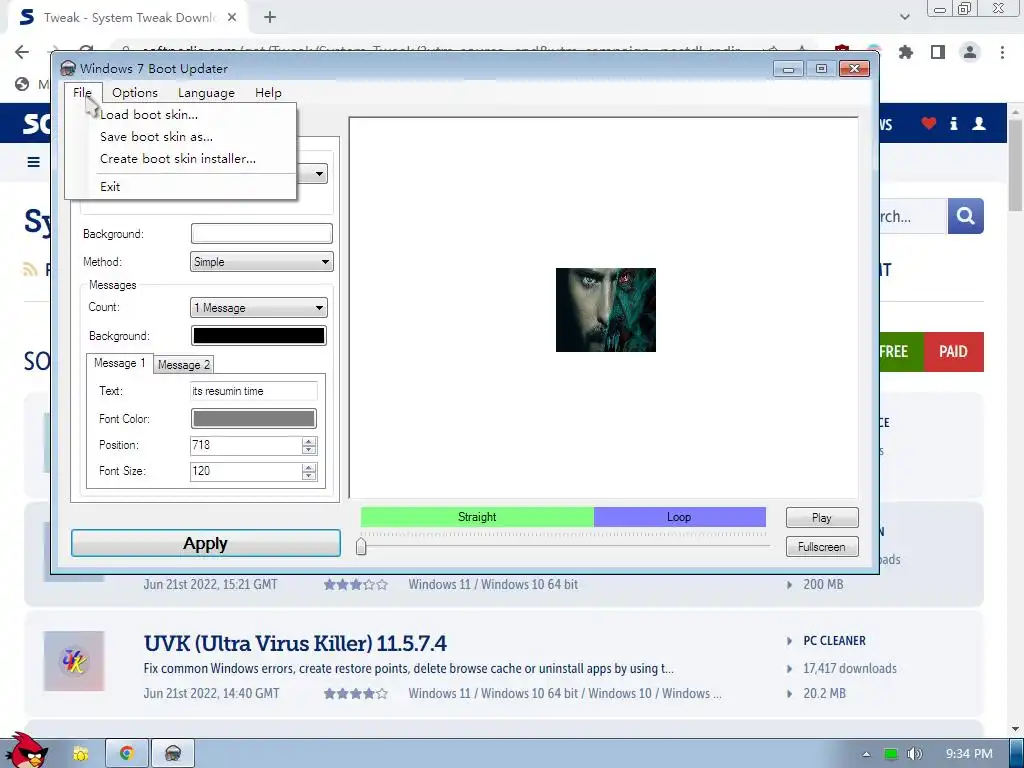Click the Fullscreen button
This screenshot has height=768, width=1024.
click(822, 547)
